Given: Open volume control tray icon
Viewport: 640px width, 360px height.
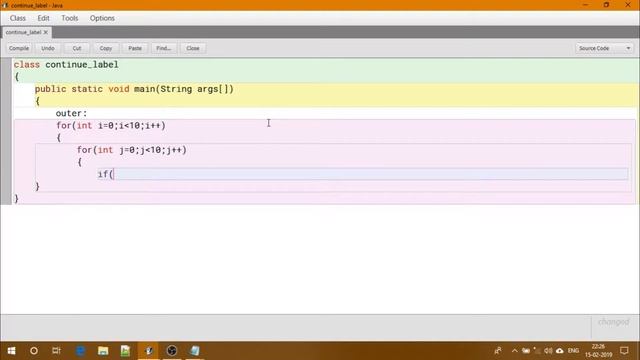Looking at the screenshot, I should pos(548,351).
